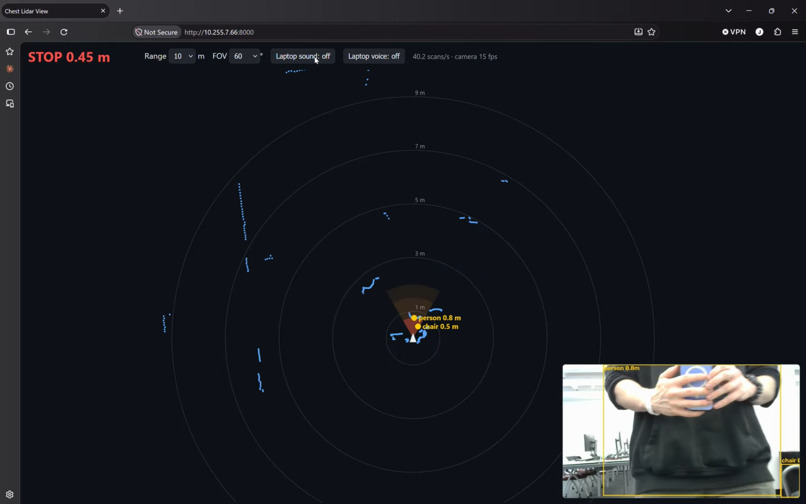
Task: Toggle the Laptop voice: off button
Action: pyautogui.click(x=374, y=56)
